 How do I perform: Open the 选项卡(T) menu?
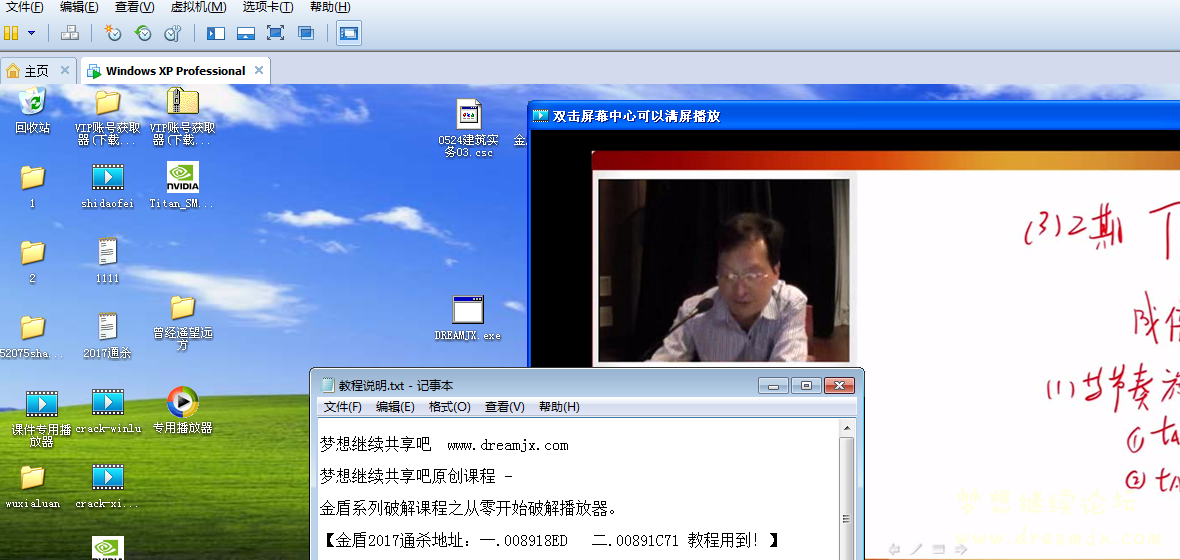[268, 7]
